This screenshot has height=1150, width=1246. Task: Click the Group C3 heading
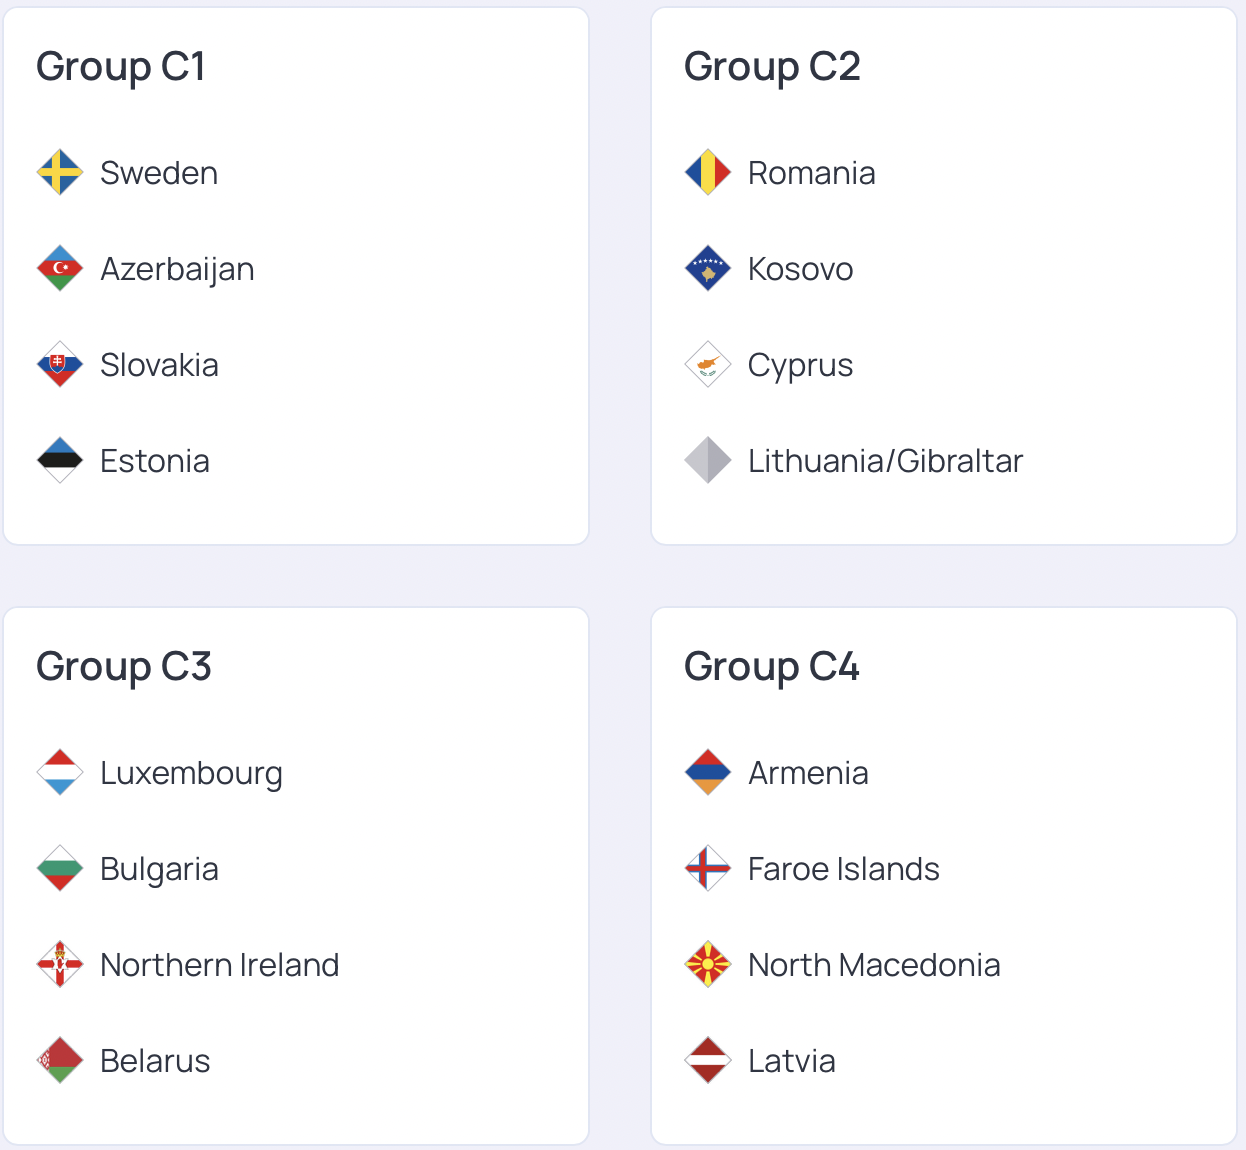click(x=124, y=667)
